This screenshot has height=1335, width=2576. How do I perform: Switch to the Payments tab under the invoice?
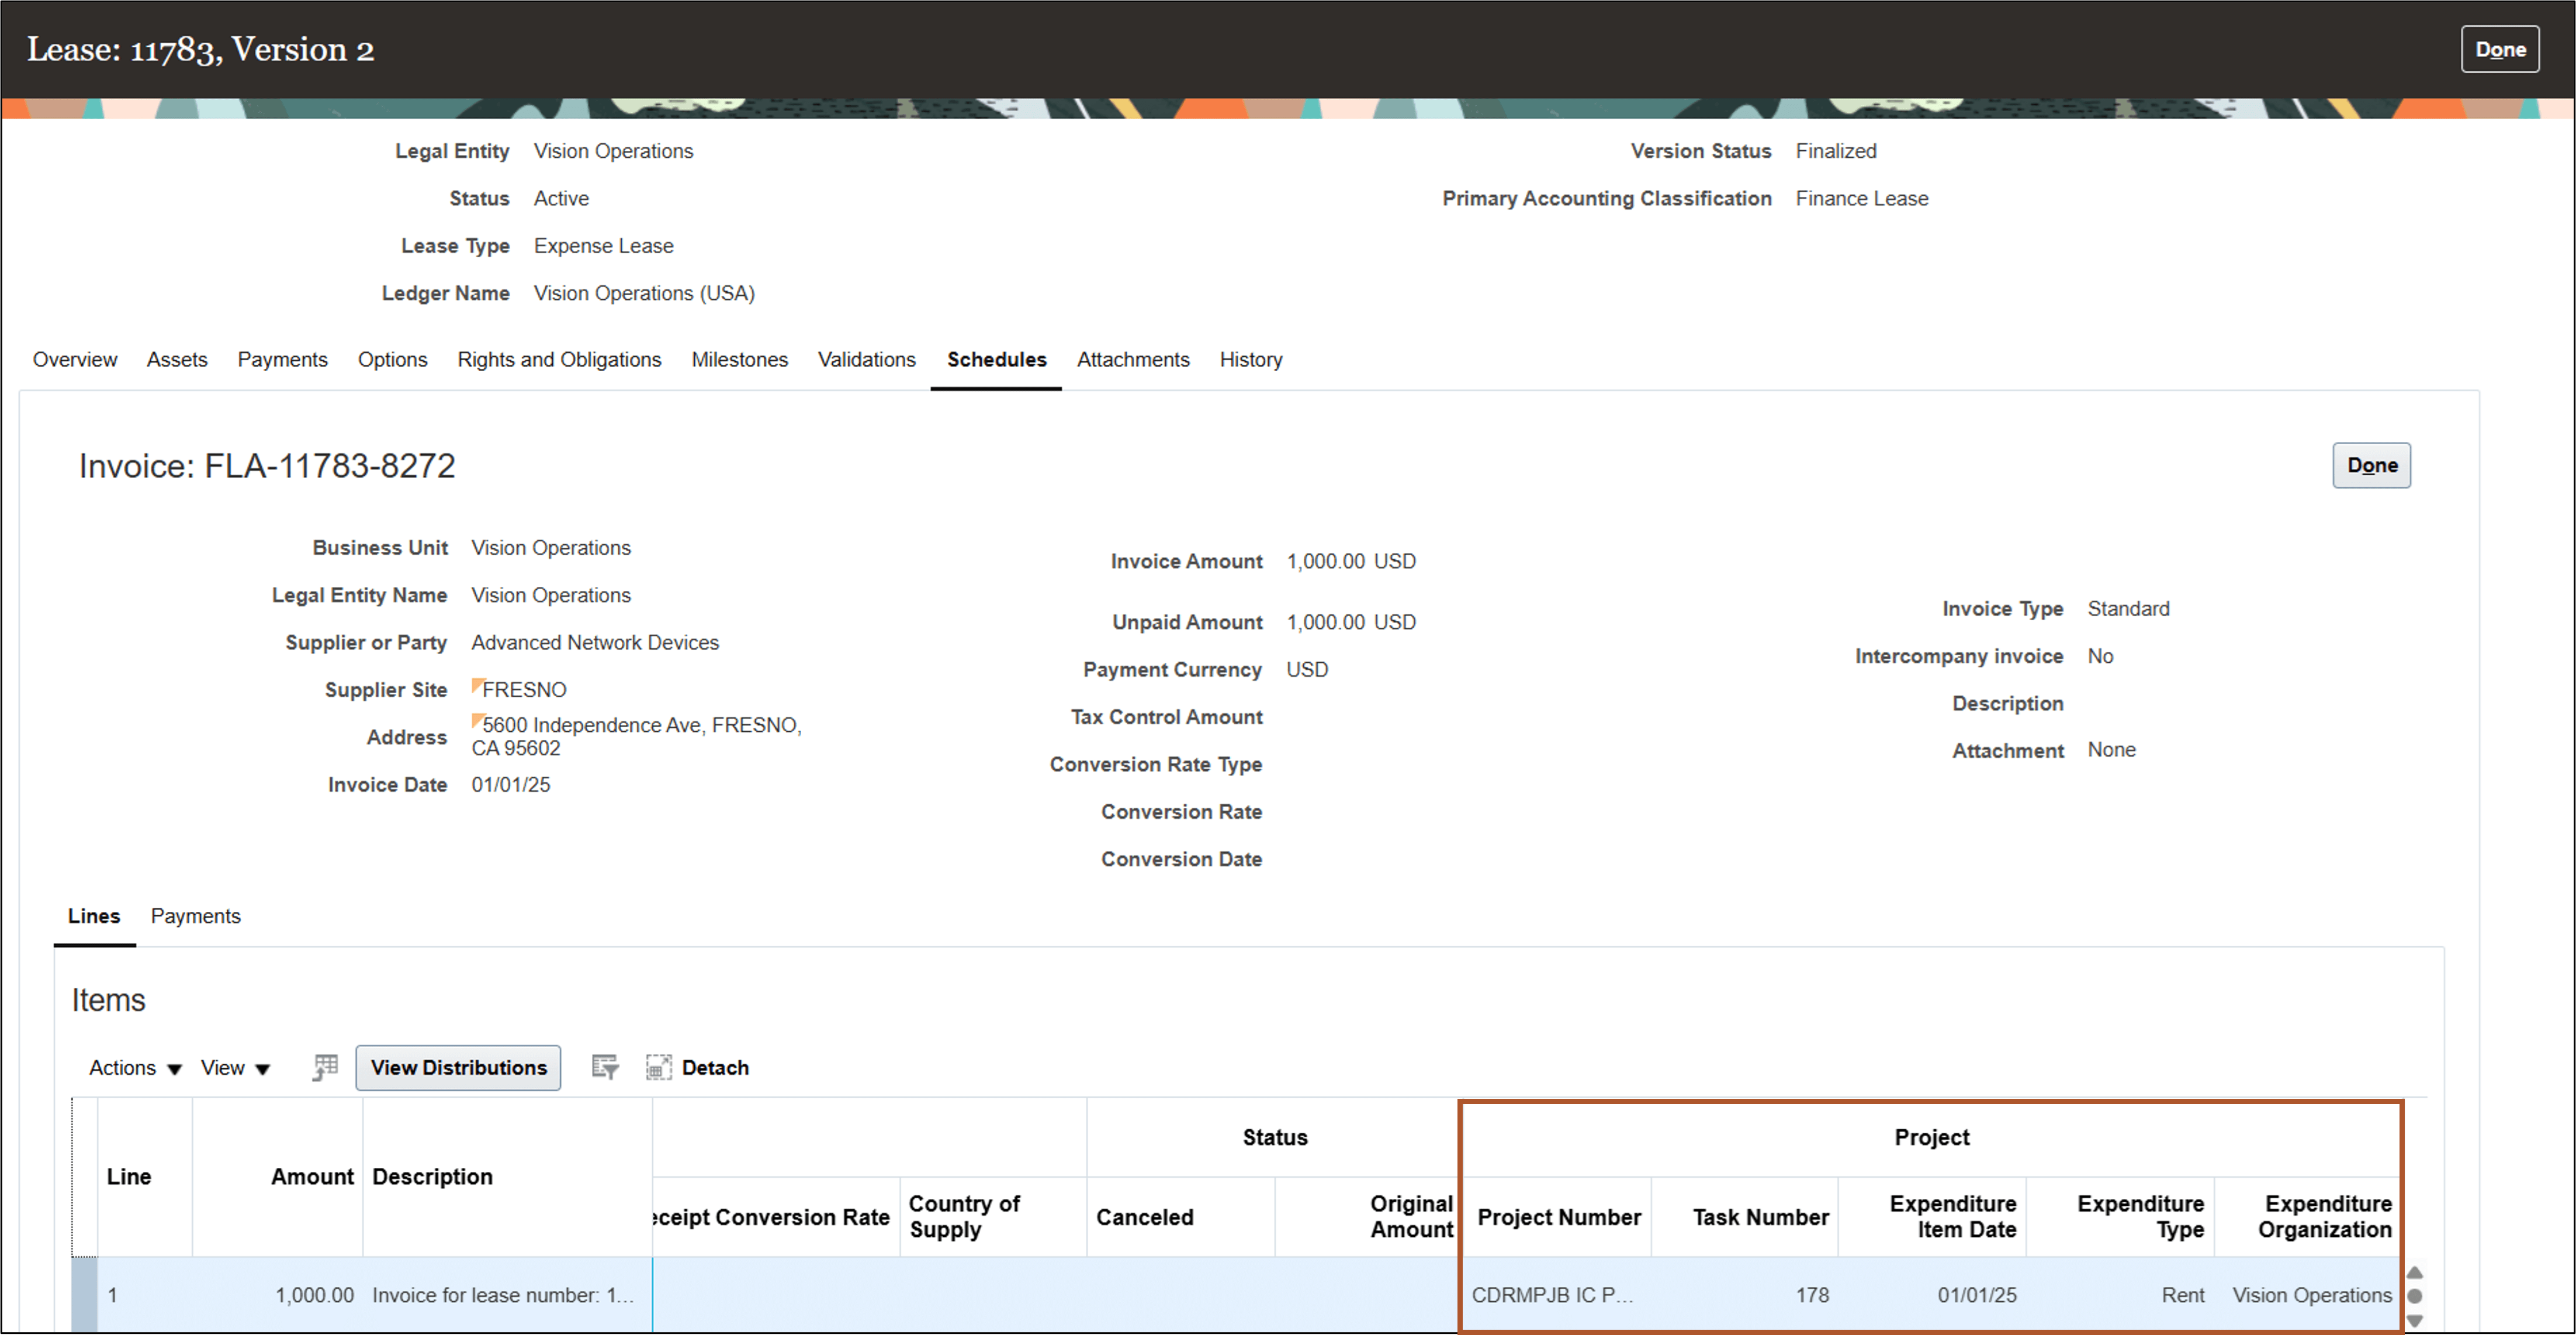click(196, 915)
